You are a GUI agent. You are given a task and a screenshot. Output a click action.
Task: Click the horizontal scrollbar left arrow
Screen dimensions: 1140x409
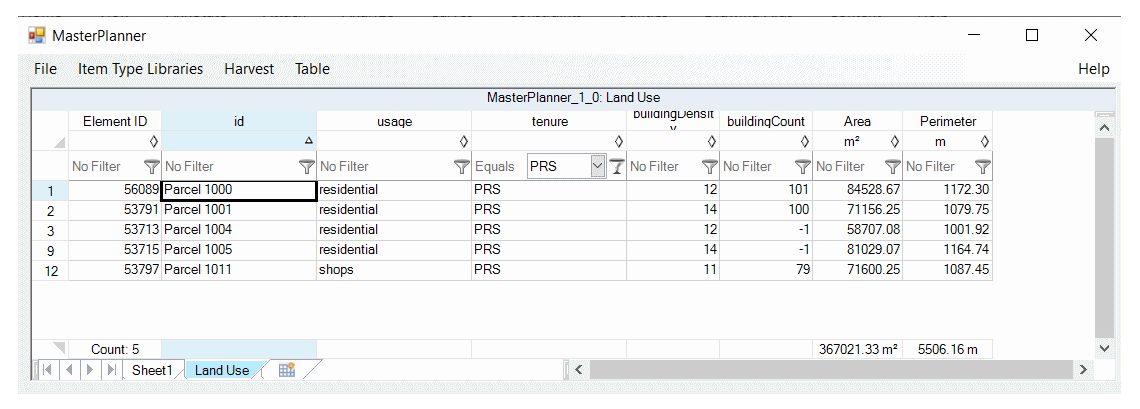pos(579,370)
